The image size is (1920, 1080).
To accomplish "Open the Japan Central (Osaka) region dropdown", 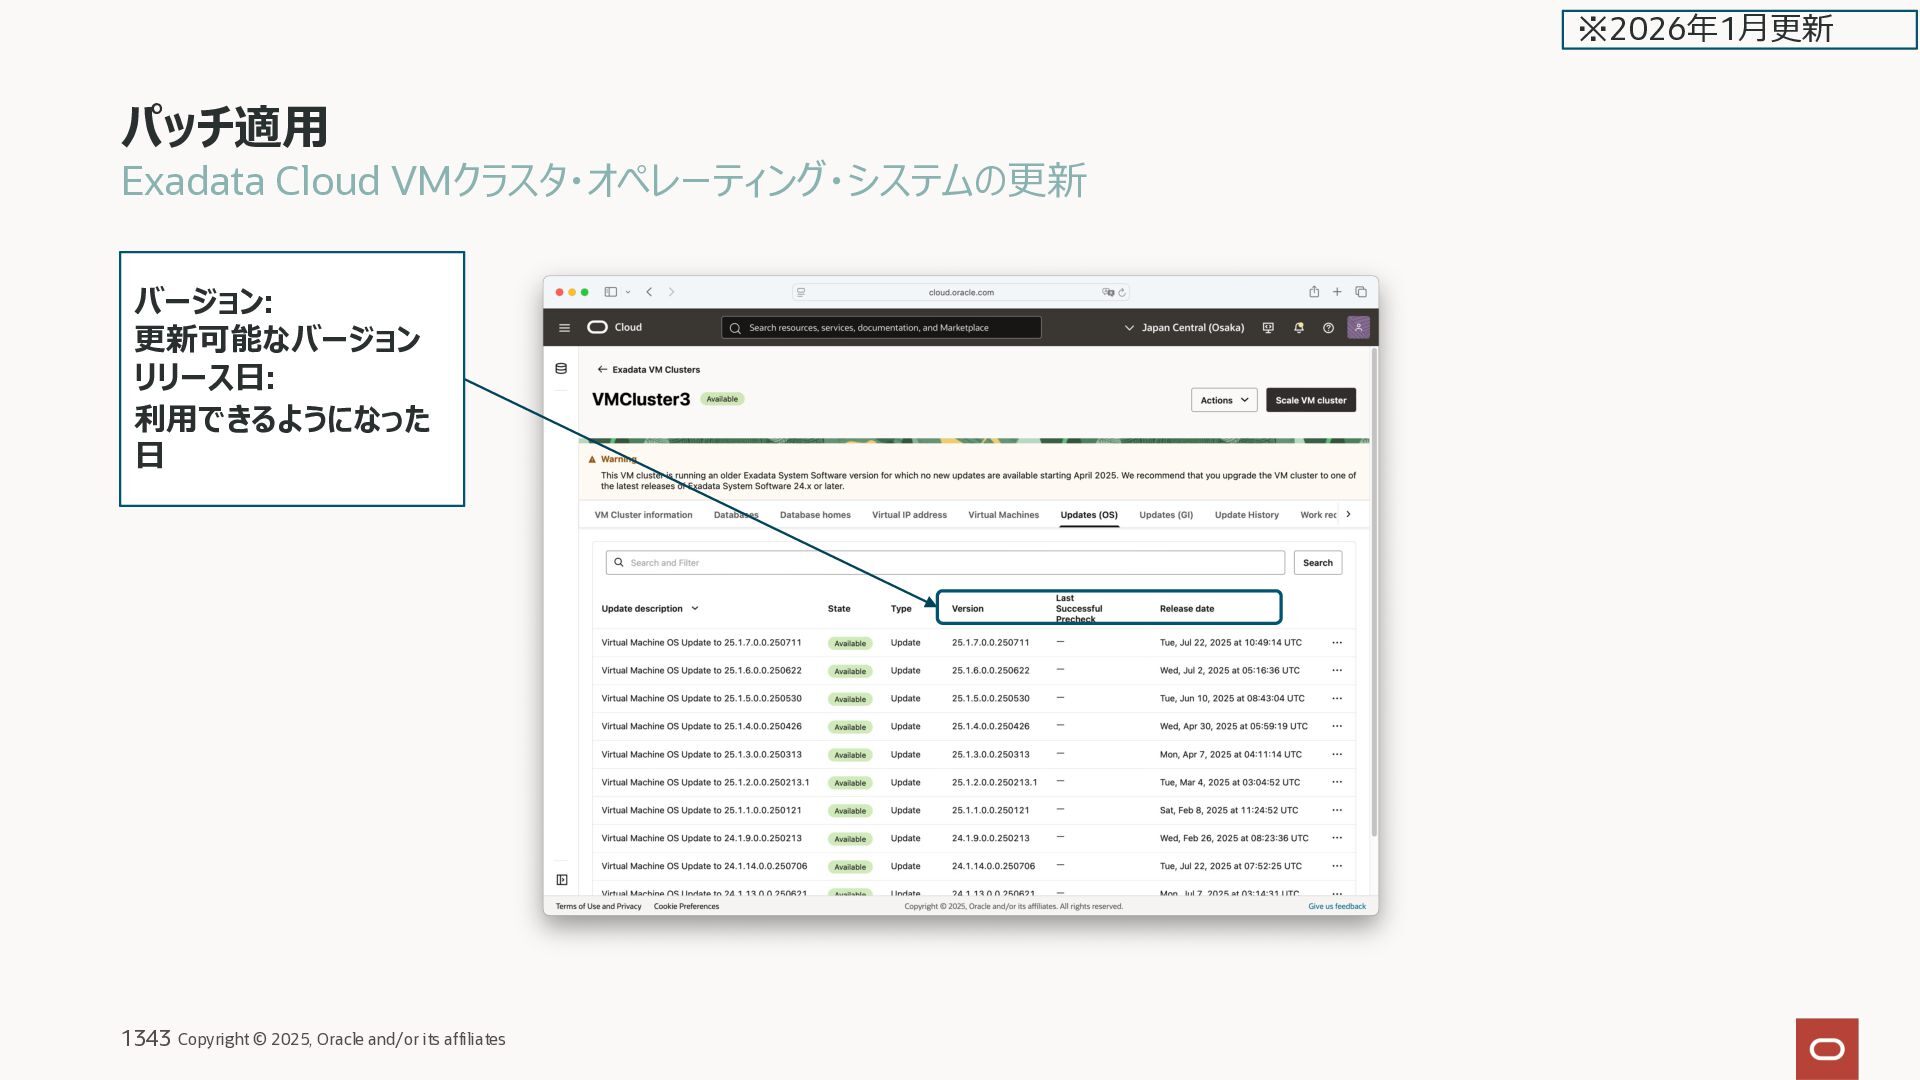I will 1184,328.
